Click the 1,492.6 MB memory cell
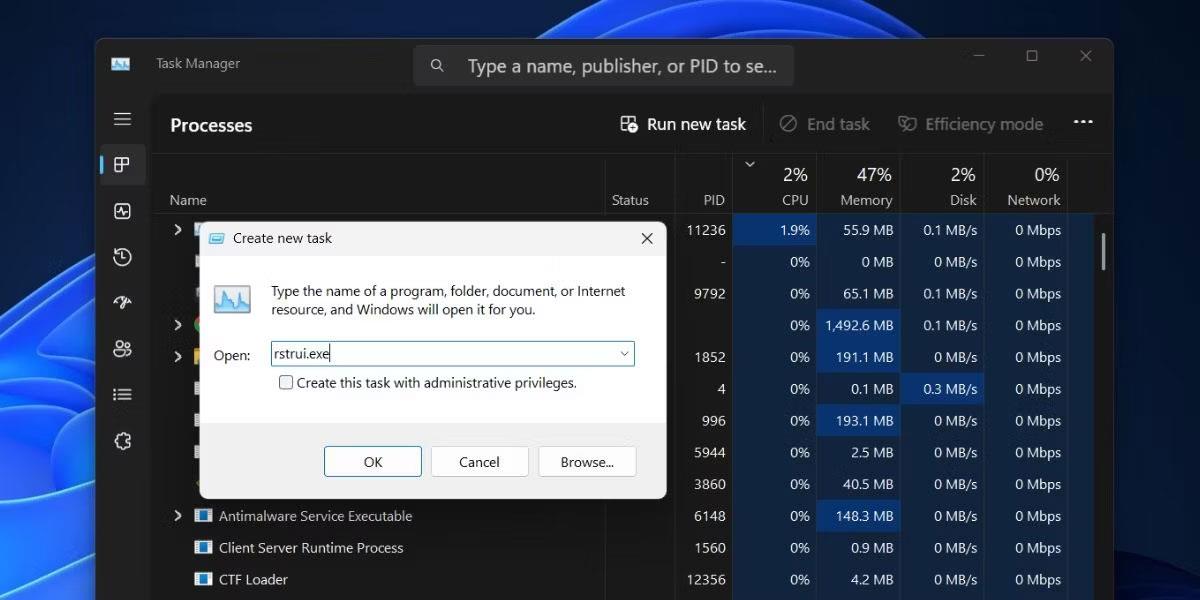 [x=858, y=325]
